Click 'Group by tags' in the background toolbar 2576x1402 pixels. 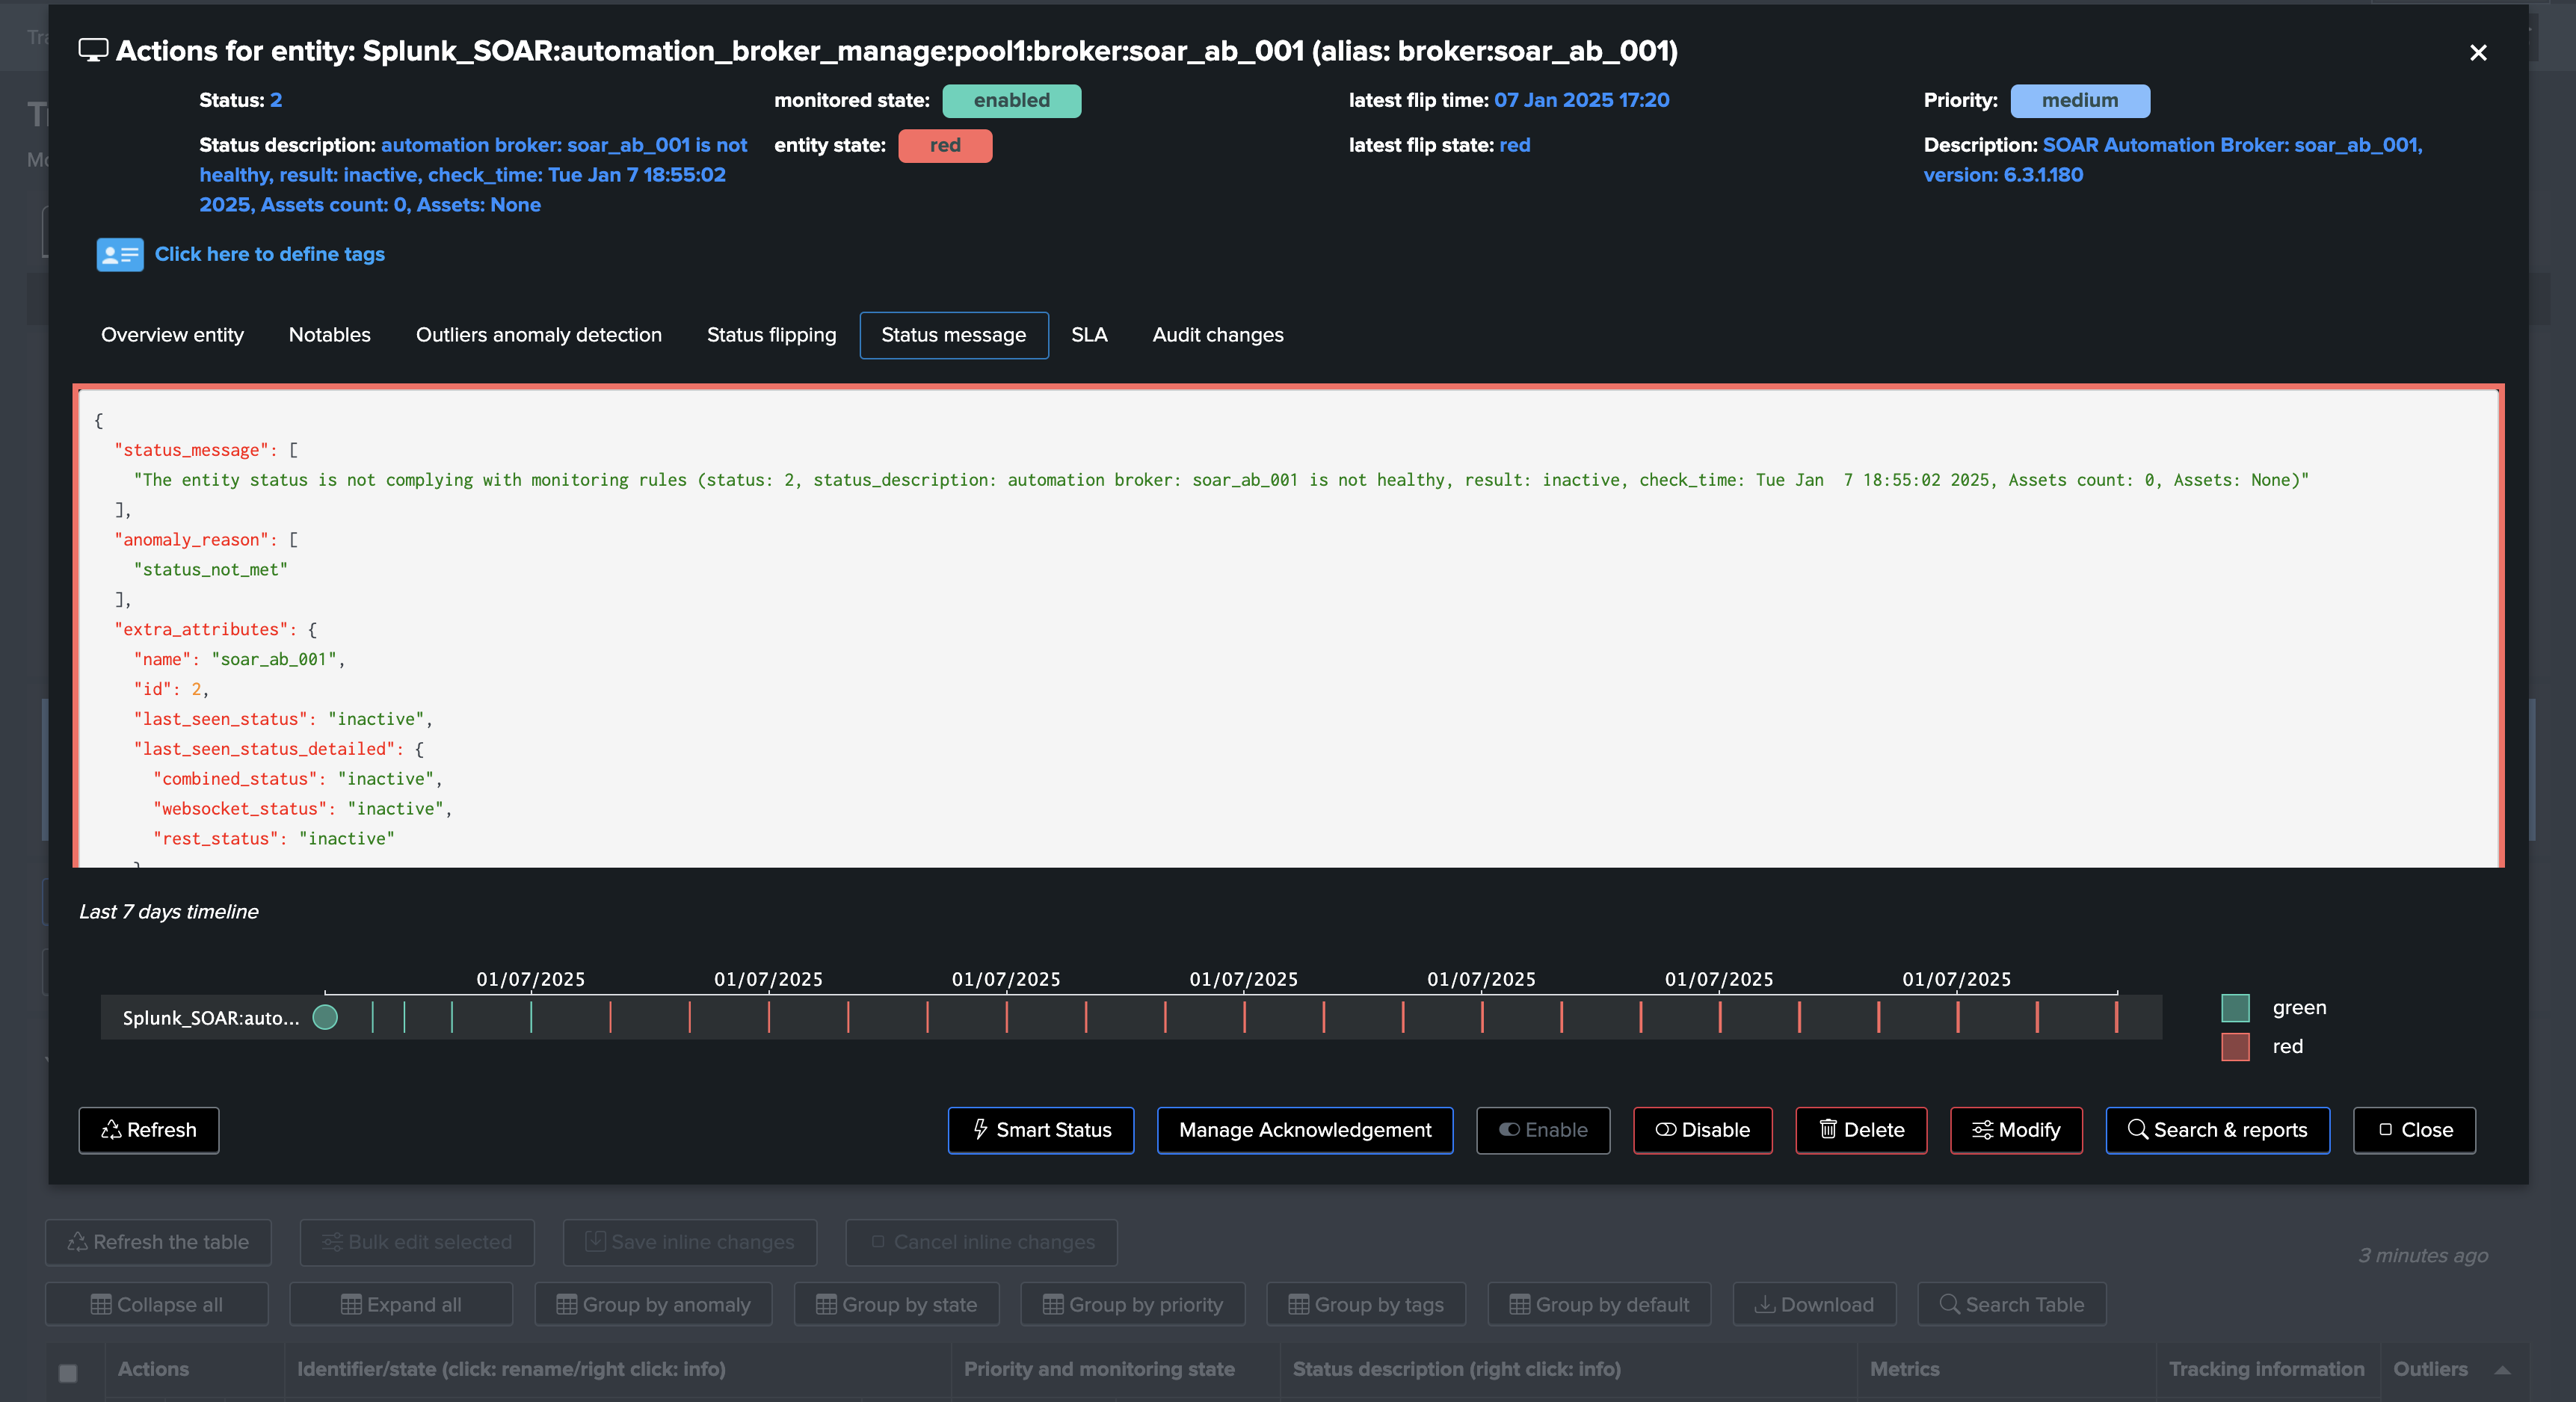(x=1366, y=1305)
